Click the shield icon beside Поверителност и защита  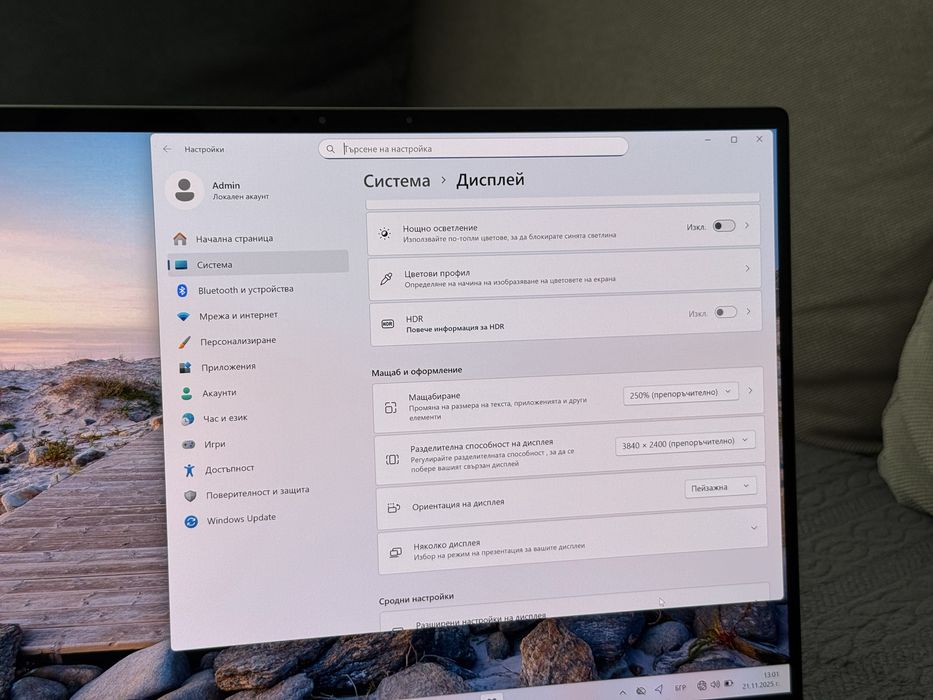point(190,495)
